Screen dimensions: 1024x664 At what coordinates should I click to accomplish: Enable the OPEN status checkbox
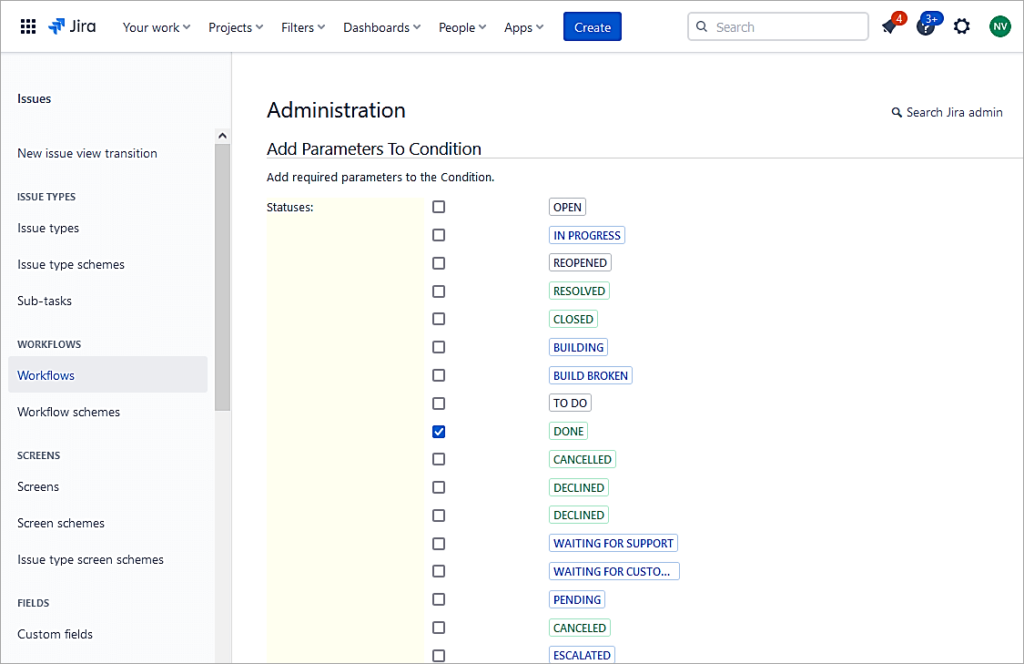[438, 206]
